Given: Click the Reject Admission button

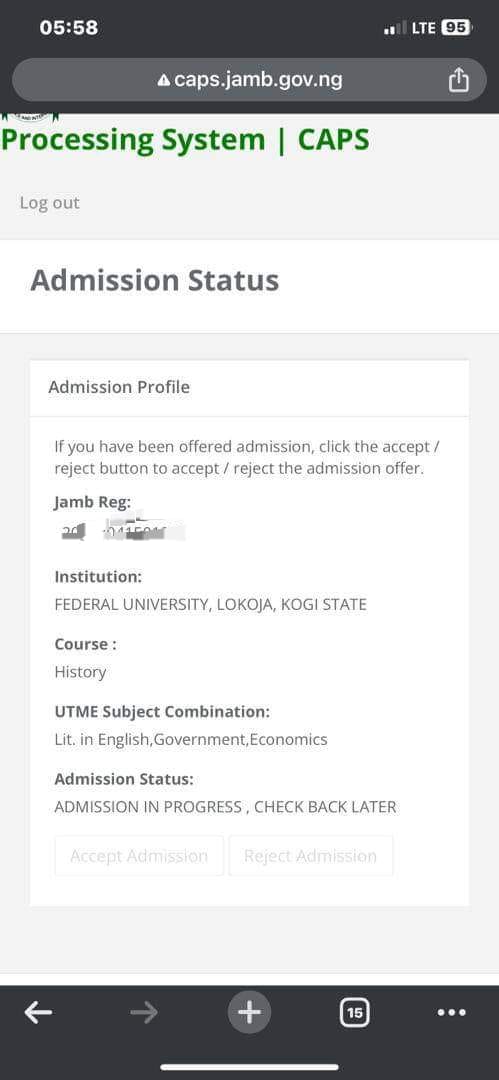Looking at the screenshot, I should coord(311,855).
